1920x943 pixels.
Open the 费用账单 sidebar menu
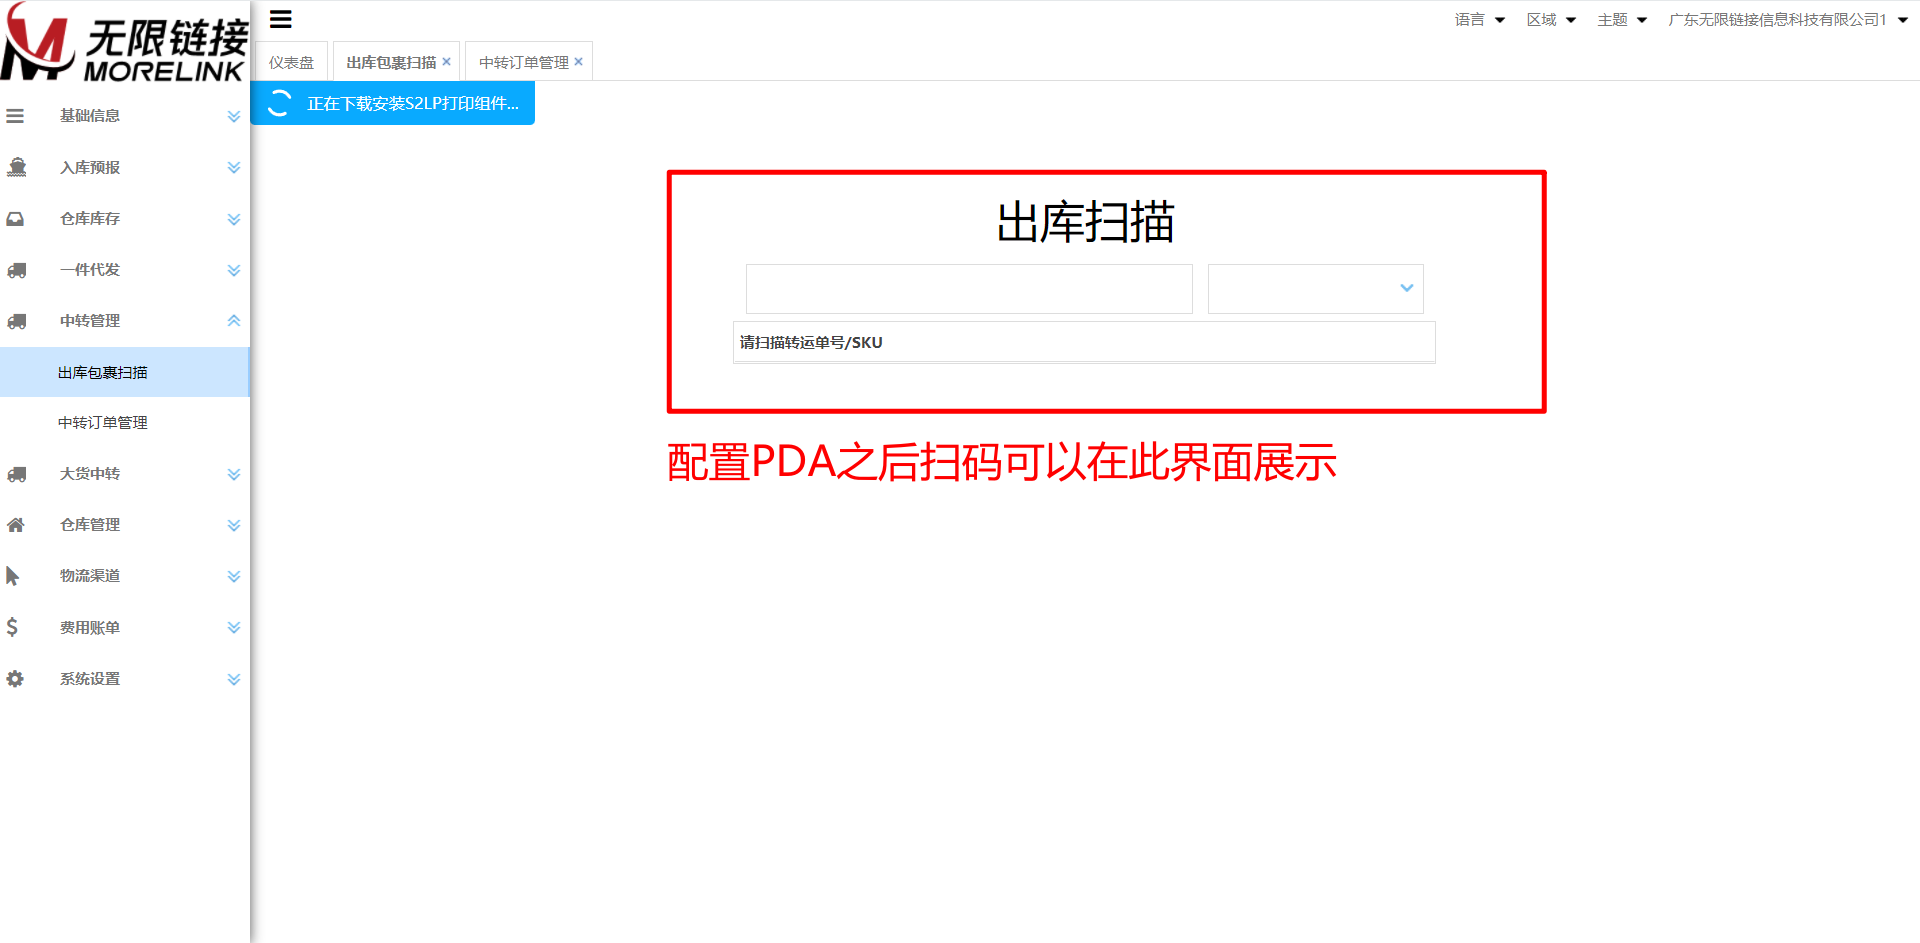click(124, 627)
